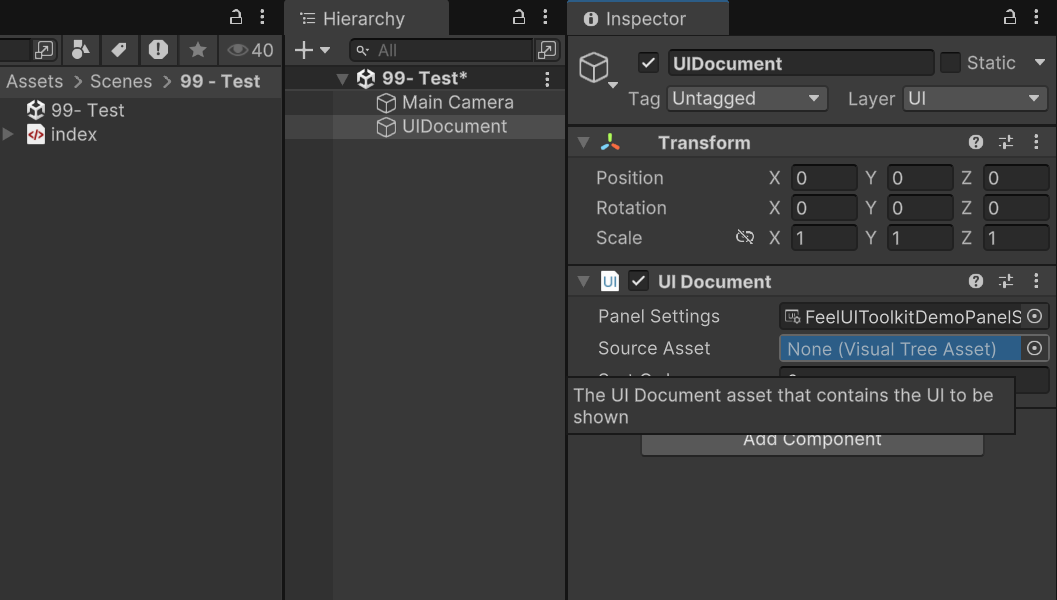Click the Source Asset object picker circle
This screenshot has height=600, width=1057.
[x=1035, y=349]
